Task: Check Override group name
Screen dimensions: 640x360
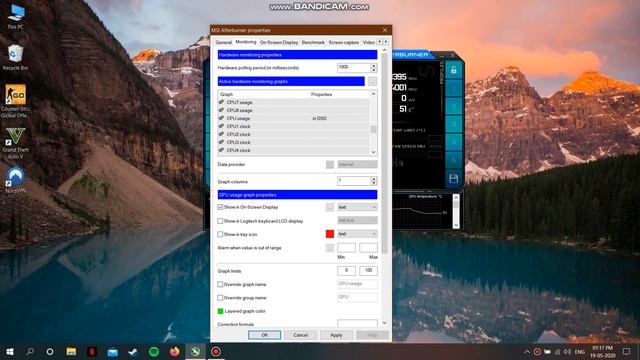Action: coord(220,298)
